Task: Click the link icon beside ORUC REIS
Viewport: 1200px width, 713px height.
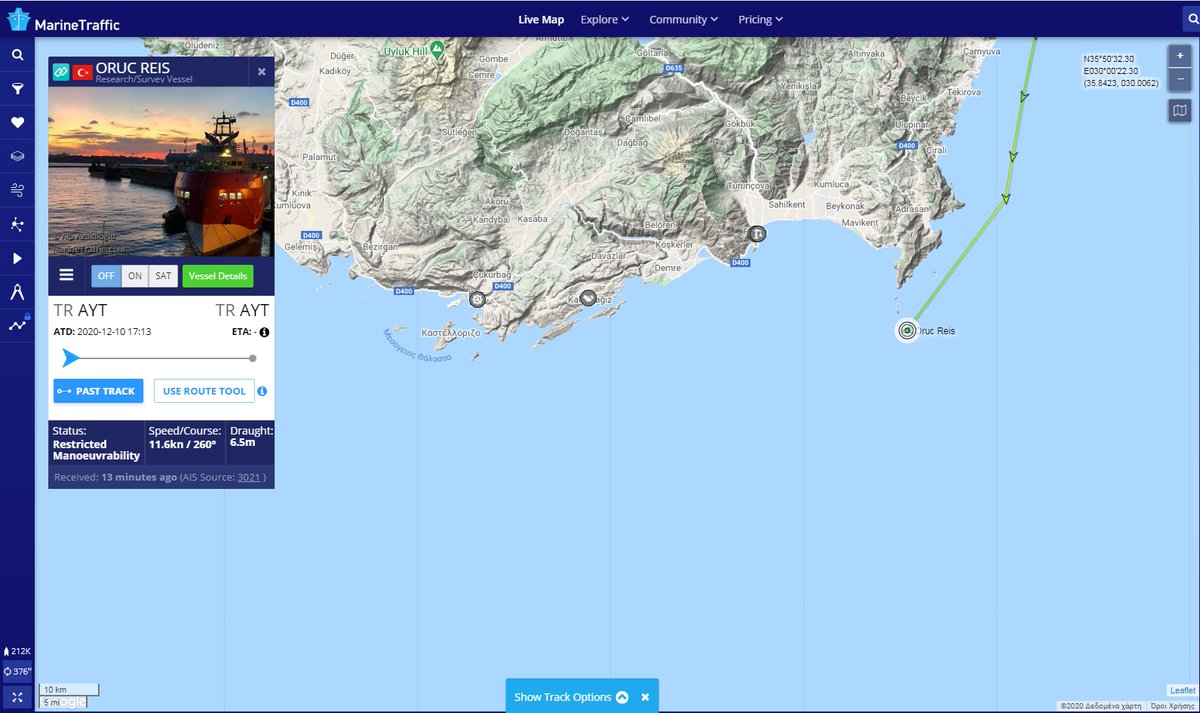Action: tap(61, 72)
